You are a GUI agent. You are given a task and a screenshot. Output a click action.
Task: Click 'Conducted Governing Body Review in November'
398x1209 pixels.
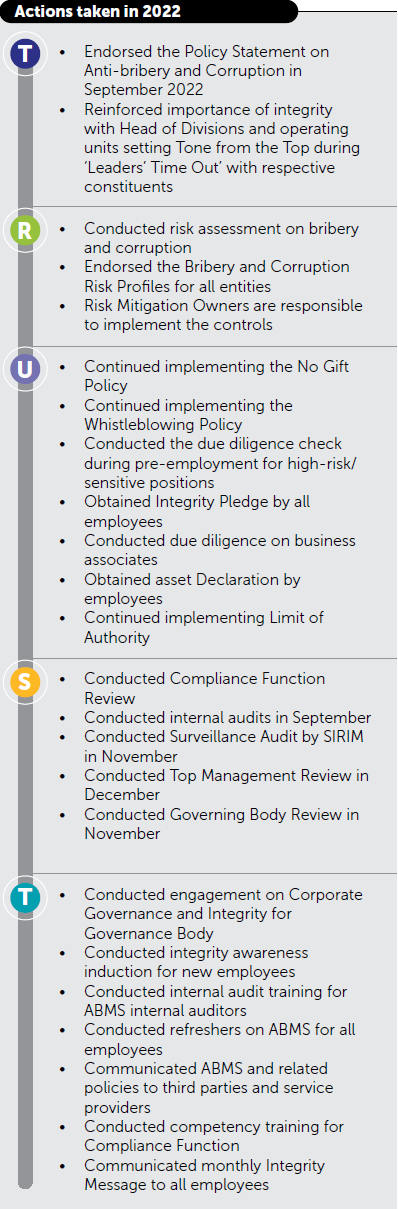click(222, 824)
